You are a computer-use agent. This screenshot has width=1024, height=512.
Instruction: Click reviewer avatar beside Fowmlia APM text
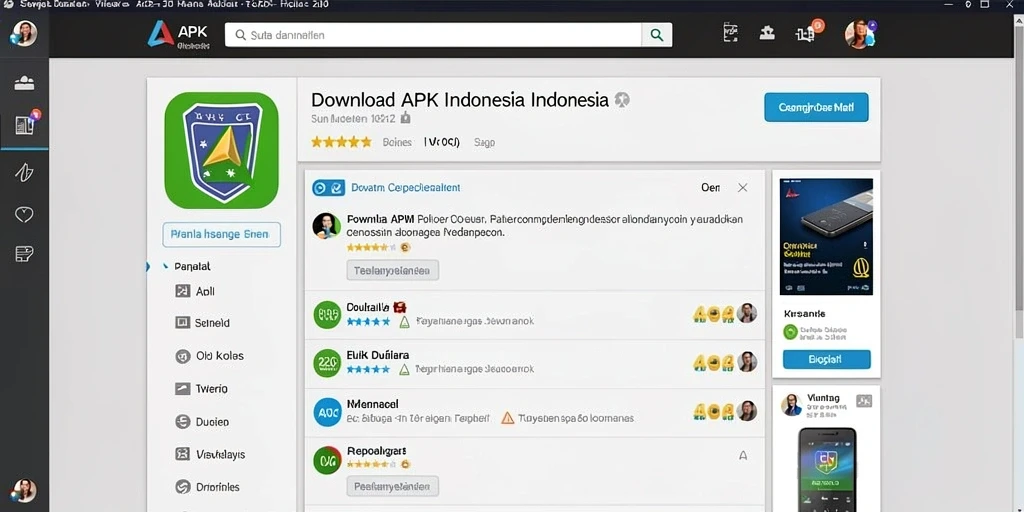[326, 225]
